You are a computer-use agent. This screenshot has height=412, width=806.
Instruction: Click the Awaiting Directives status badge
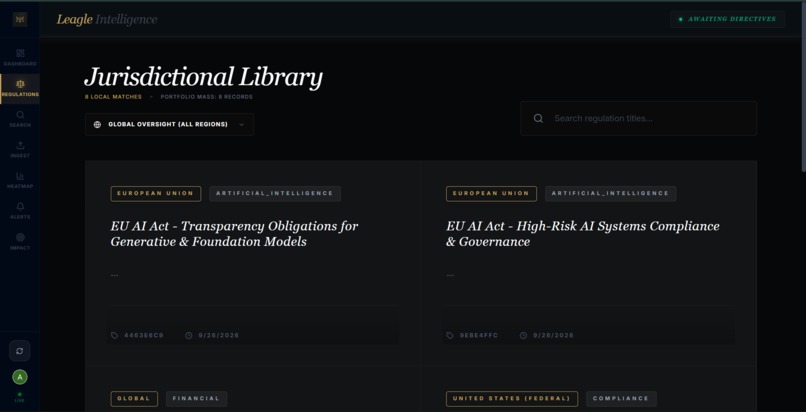point(727,19)
